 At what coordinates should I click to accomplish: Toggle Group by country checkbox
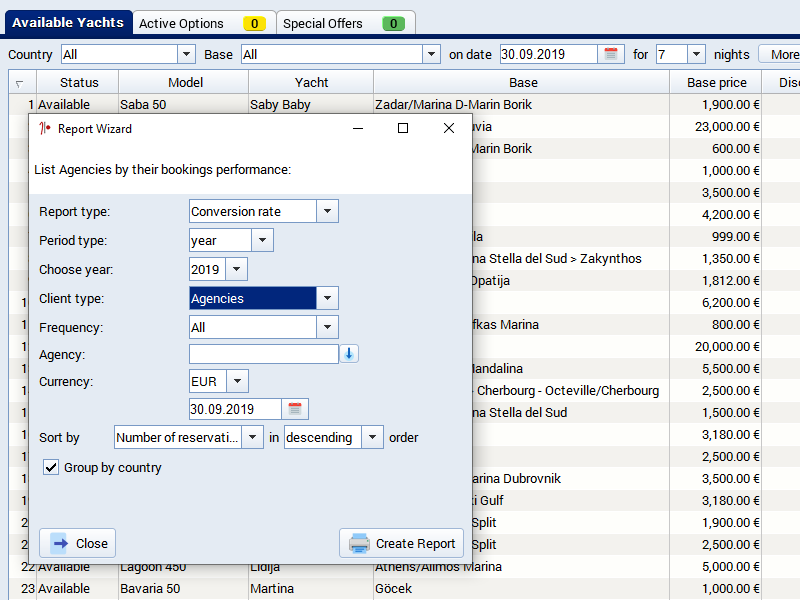(x=51, y=468)
